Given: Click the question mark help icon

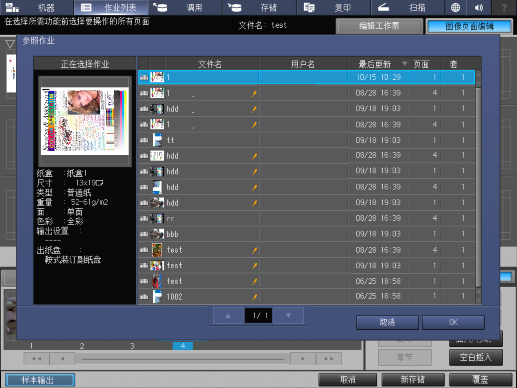Looking at the screenshot, I should (x=504, y=7).
